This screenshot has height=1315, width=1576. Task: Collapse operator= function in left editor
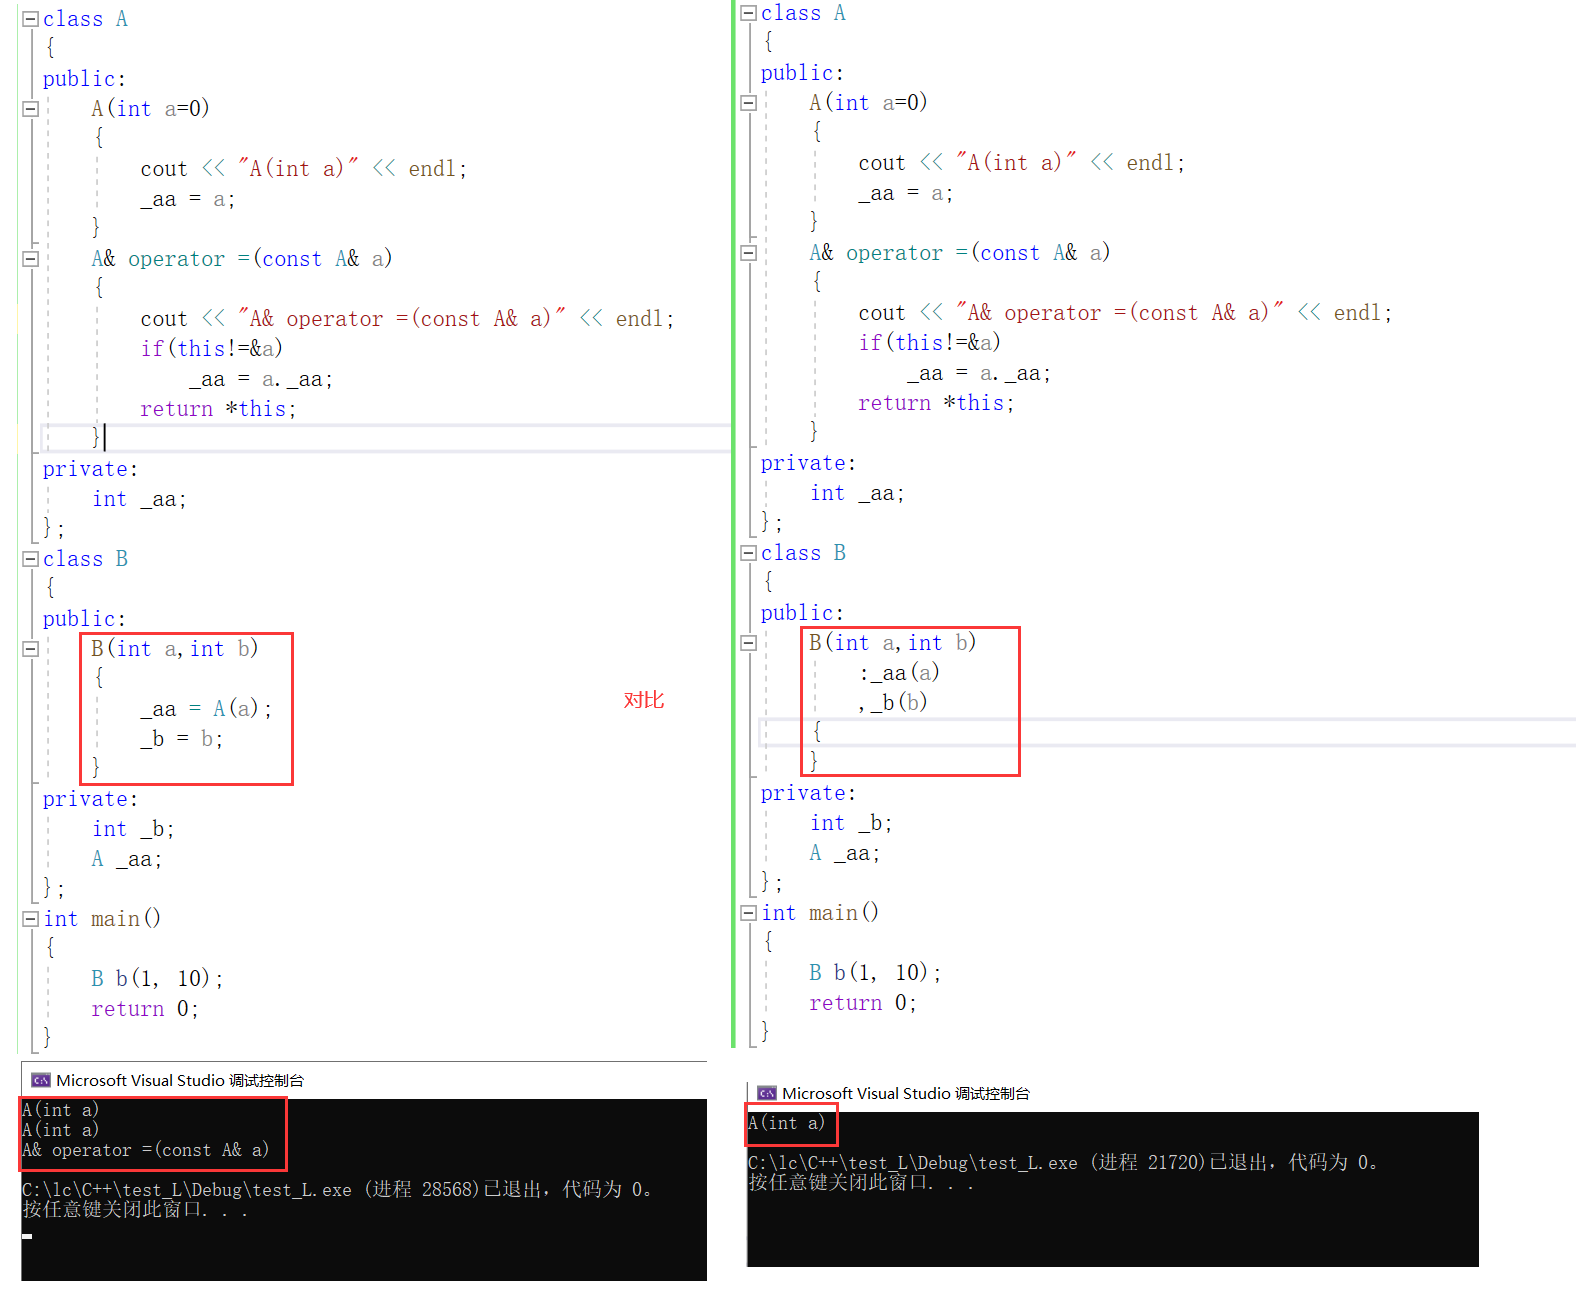(x=30, y=259)
